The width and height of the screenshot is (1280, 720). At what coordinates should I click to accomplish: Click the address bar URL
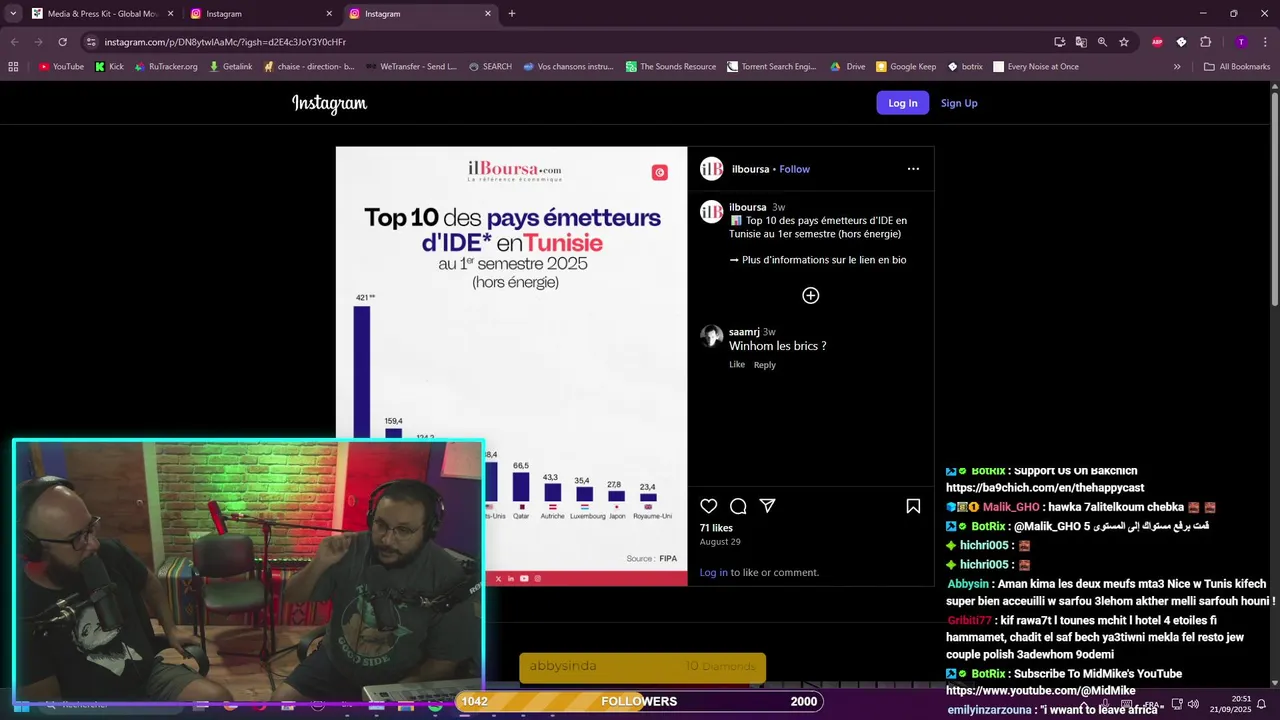tap(225, 42)
